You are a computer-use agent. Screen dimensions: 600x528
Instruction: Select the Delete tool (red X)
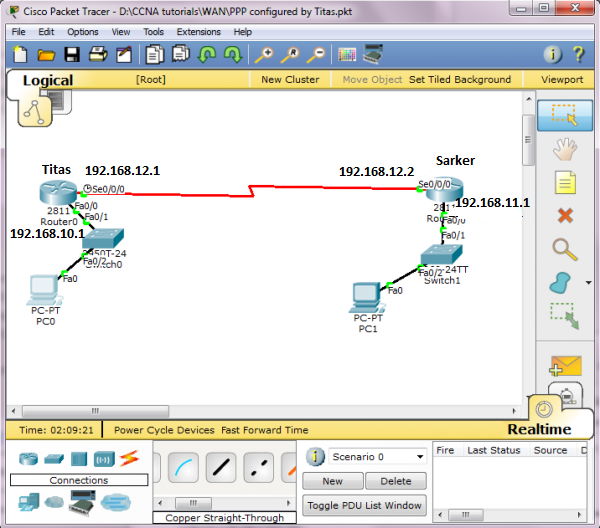564,216
